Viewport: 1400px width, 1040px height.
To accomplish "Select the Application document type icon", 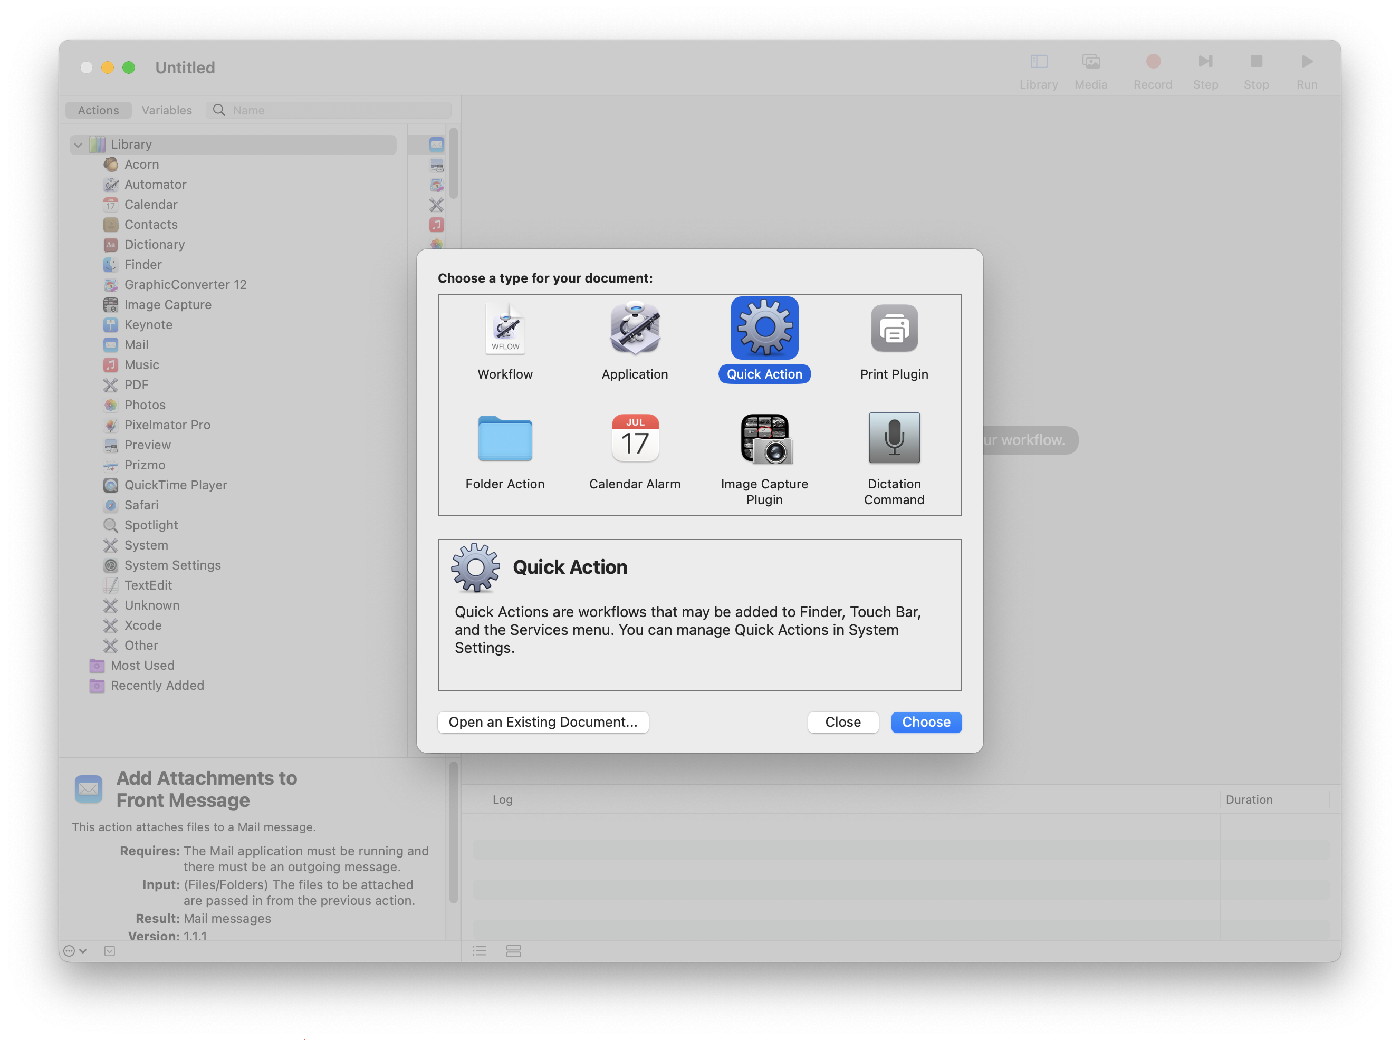I will (635, 329).
